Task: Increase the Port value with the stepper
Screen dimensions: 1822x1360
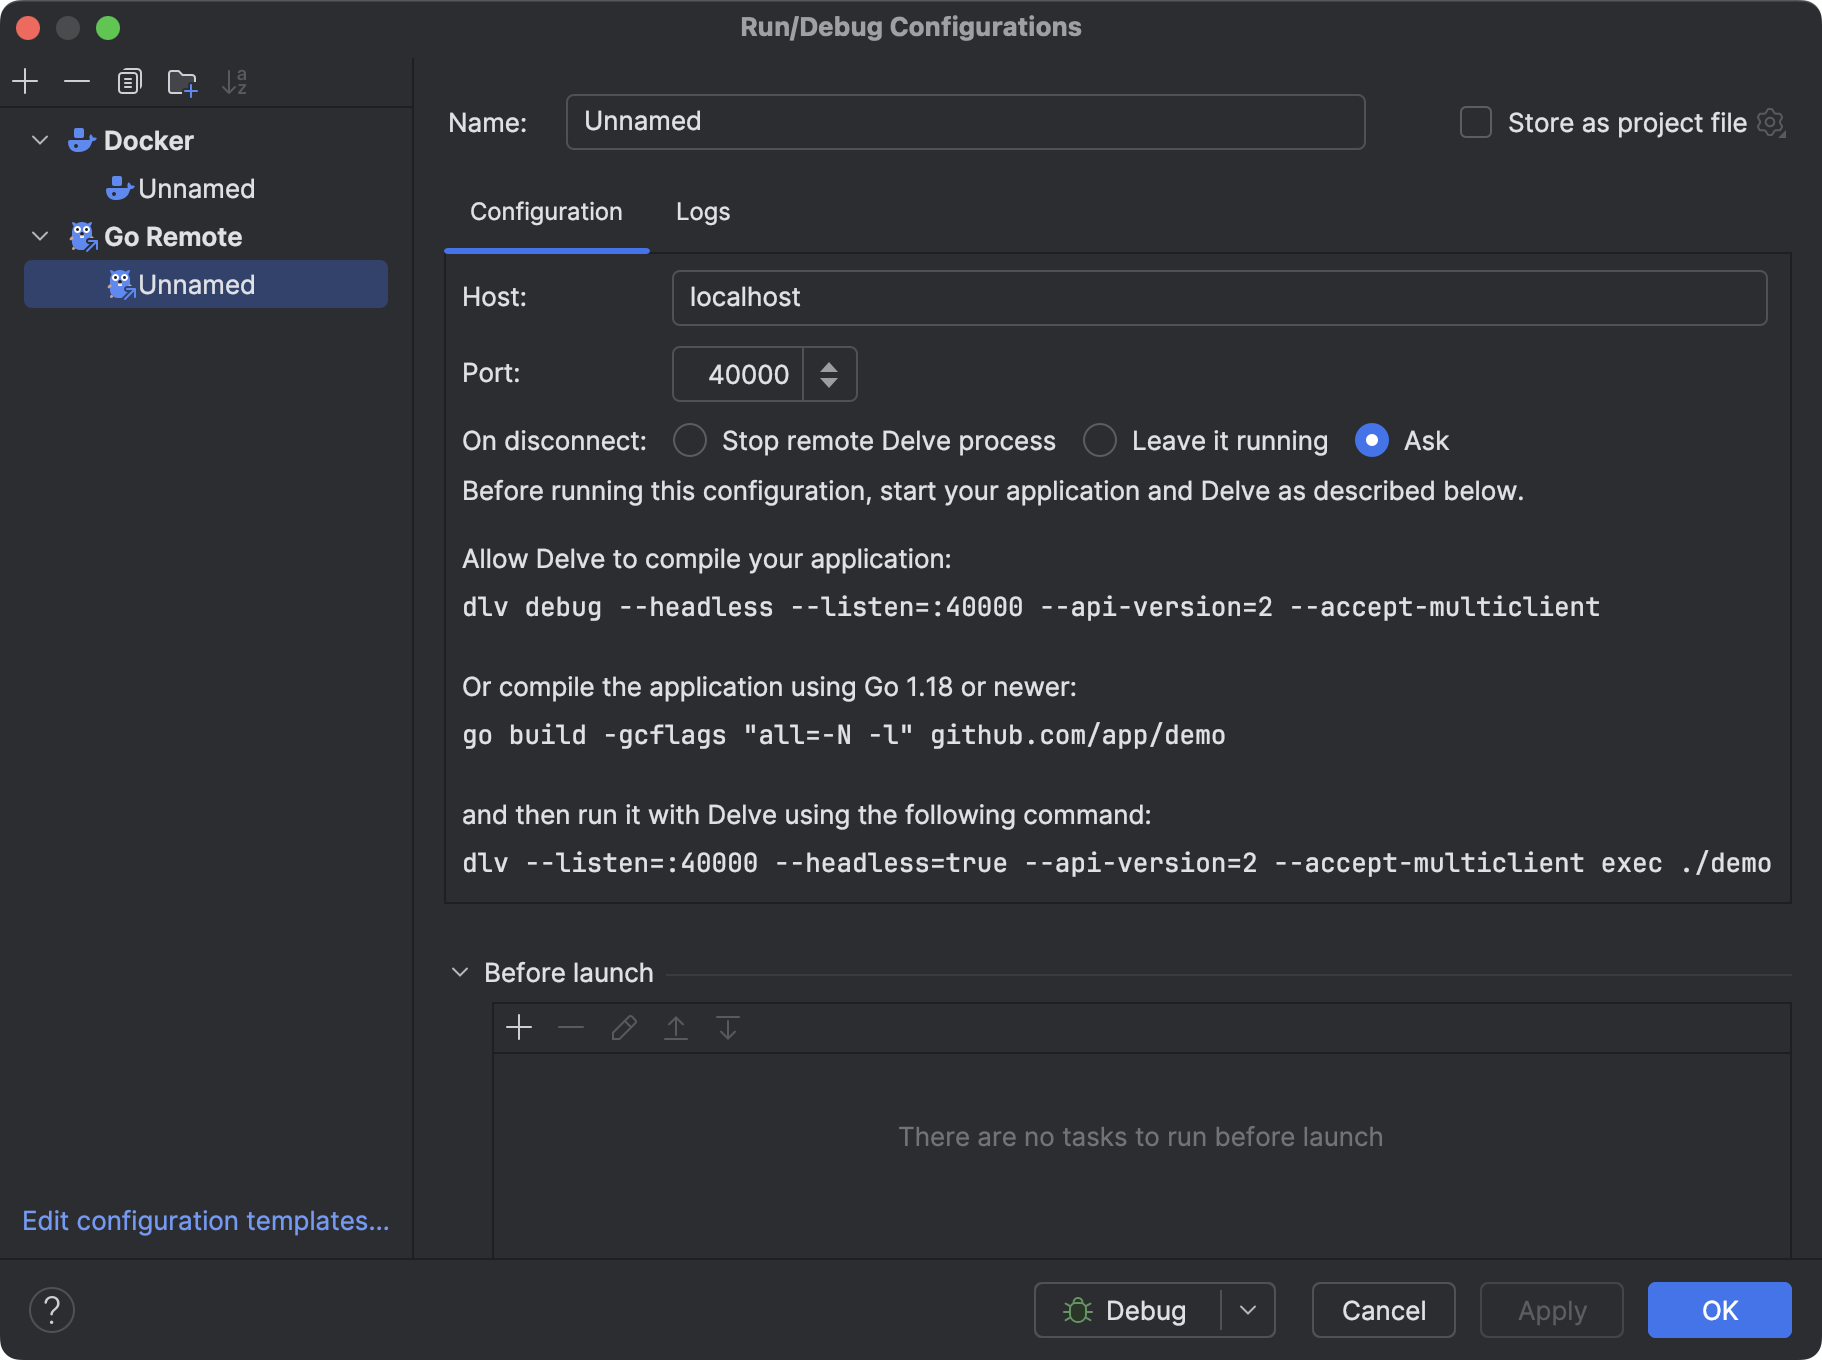Action: [830, 364]
